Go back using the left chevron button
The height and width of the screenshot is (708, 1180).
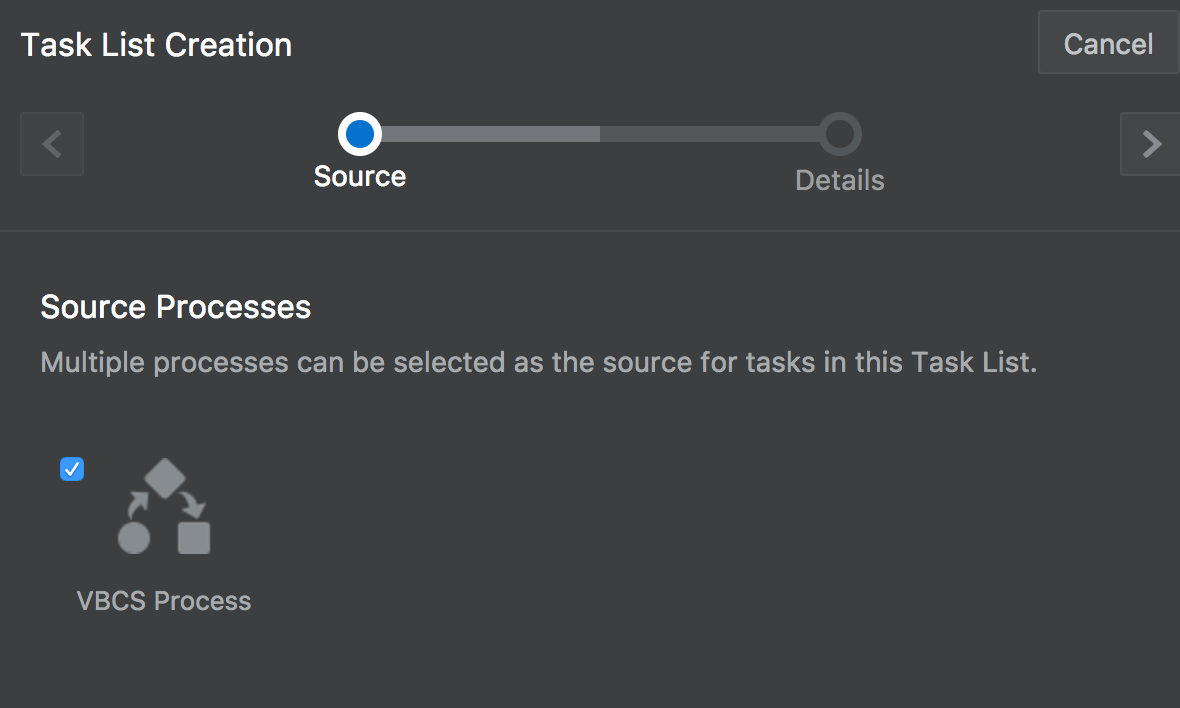[52, 144]
